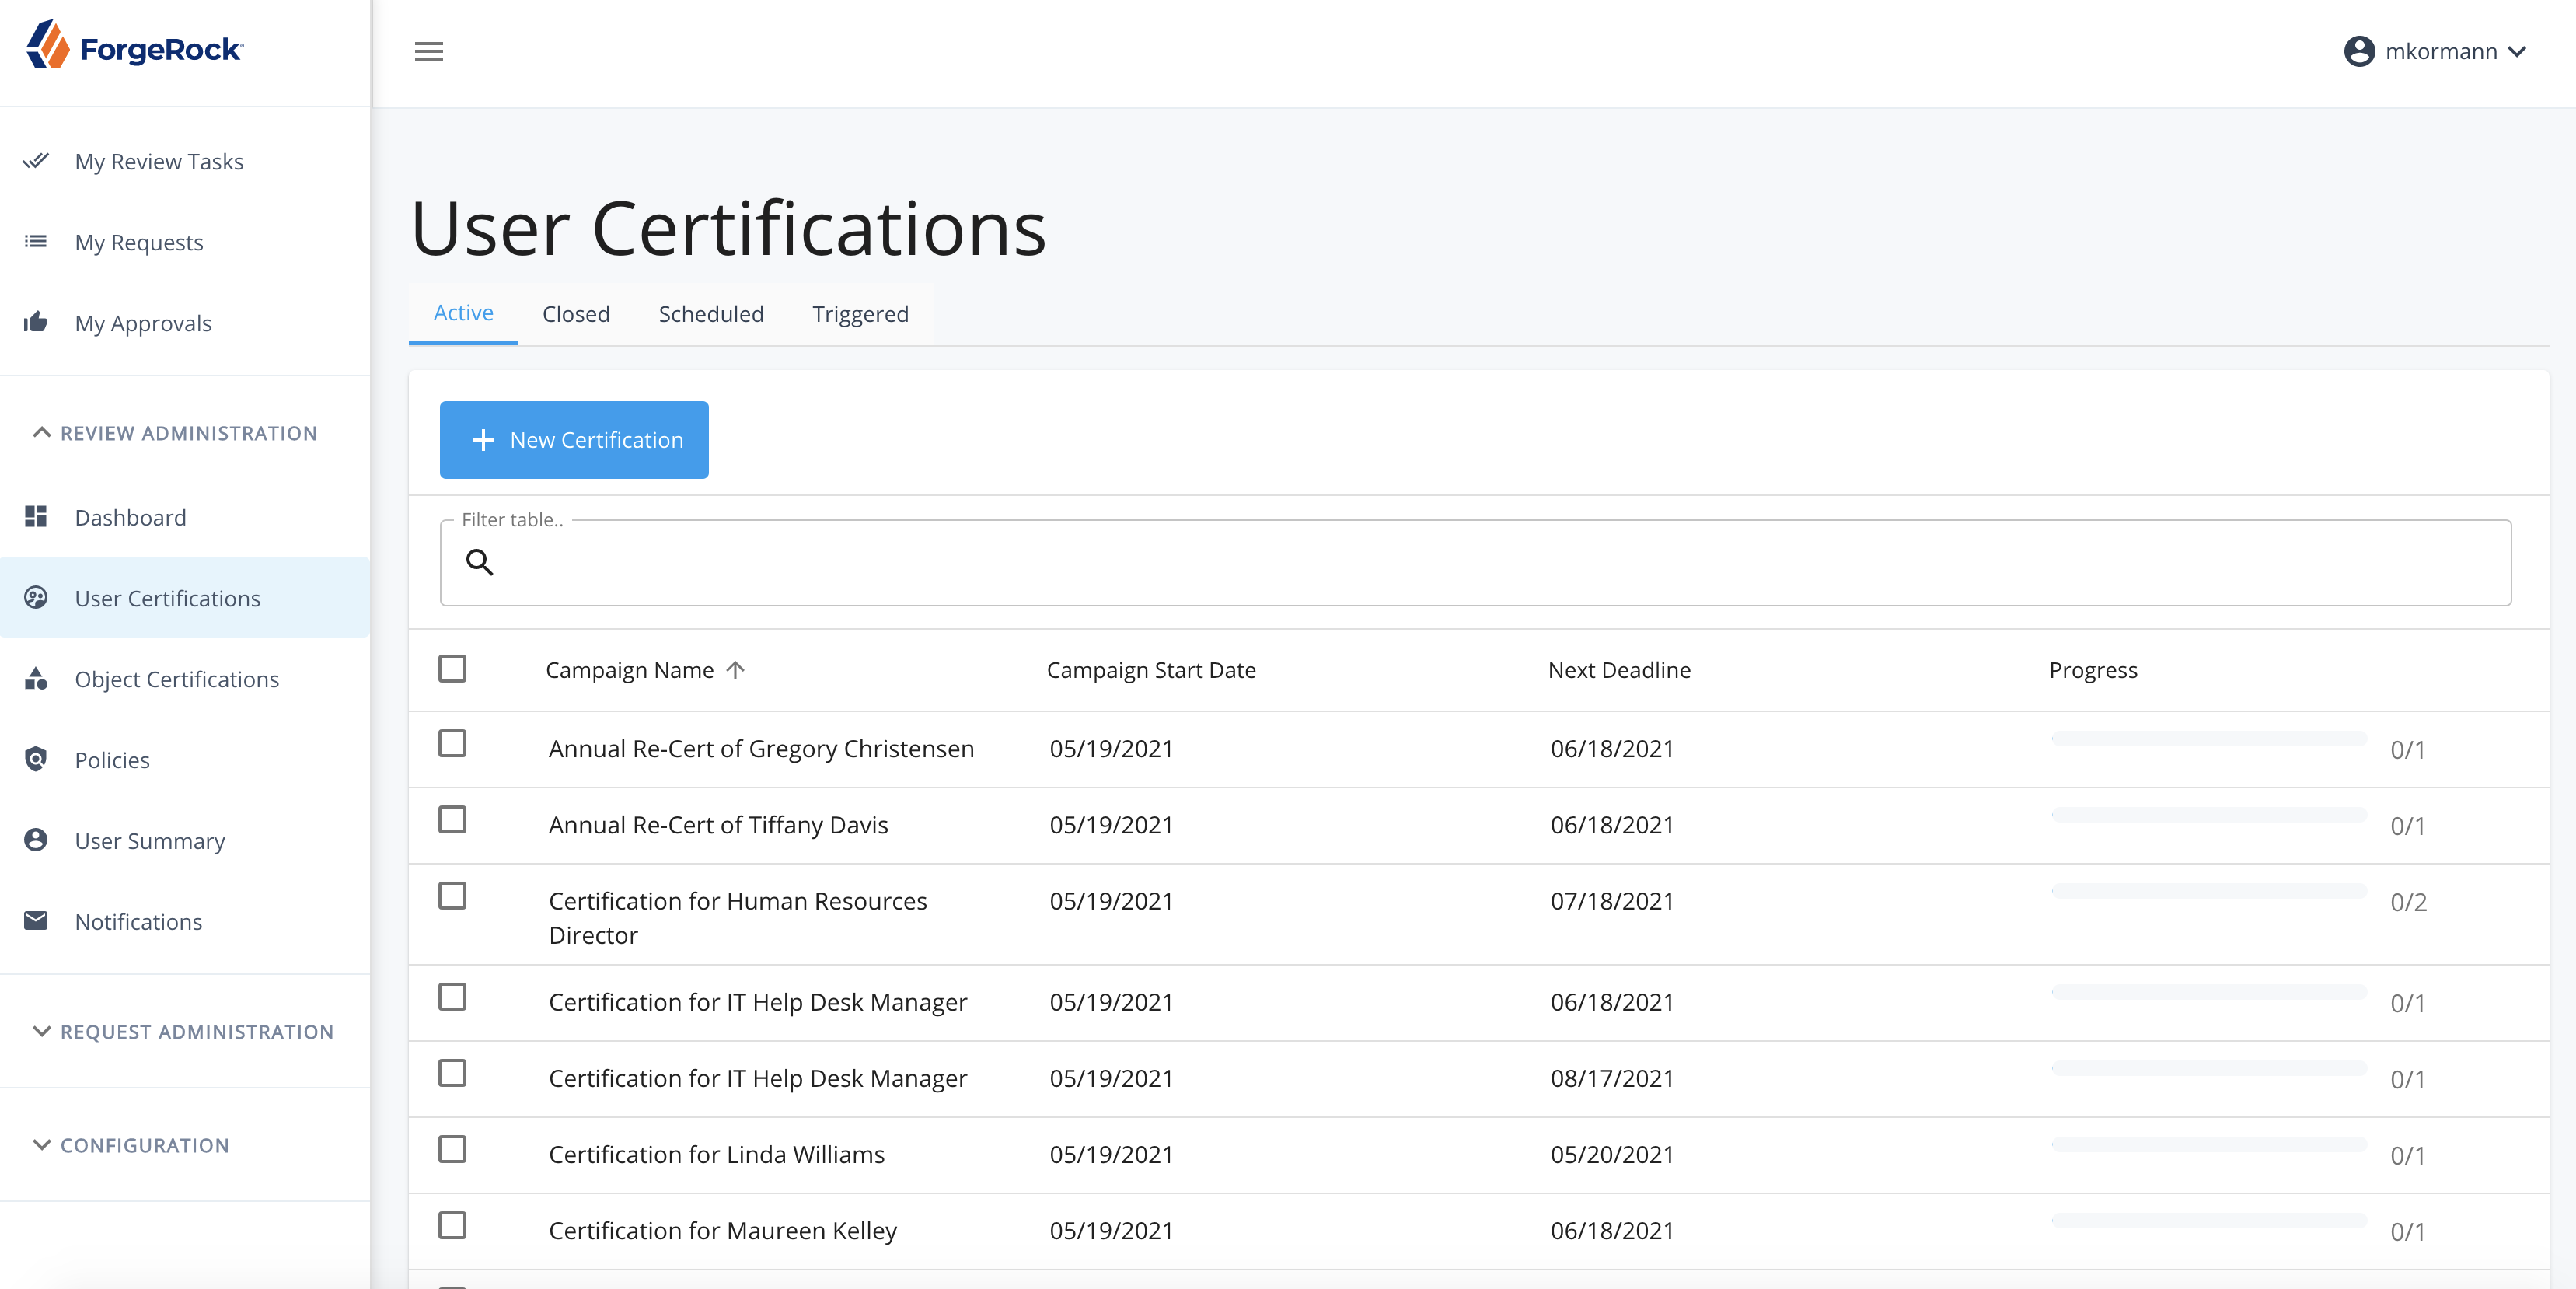Click the plus icon on New Certification
The height and width of the screenshot is (1289, 2576).
pos(483,440)
